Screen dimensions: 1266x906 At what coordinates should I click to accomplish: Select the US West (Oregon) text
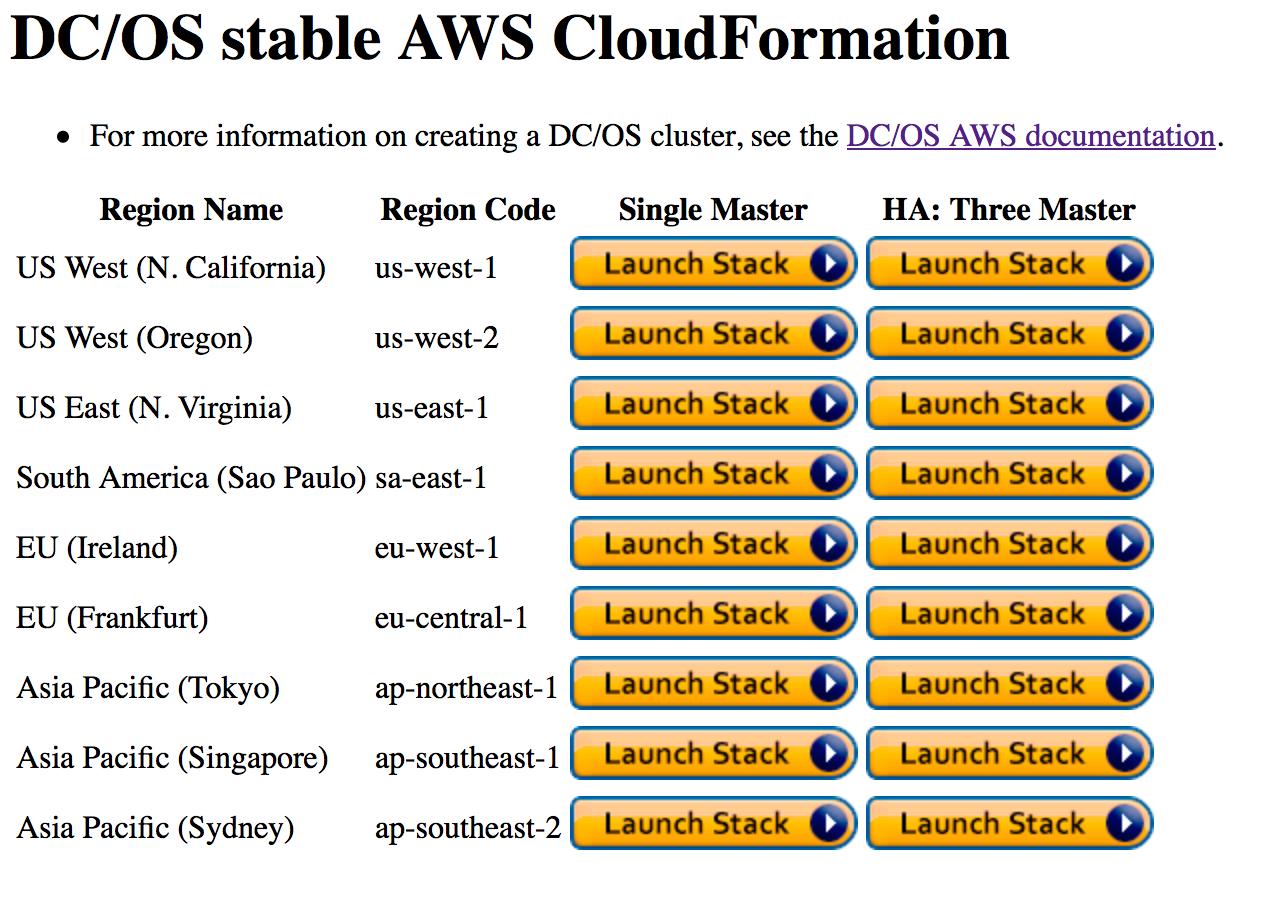click(134, 338)
